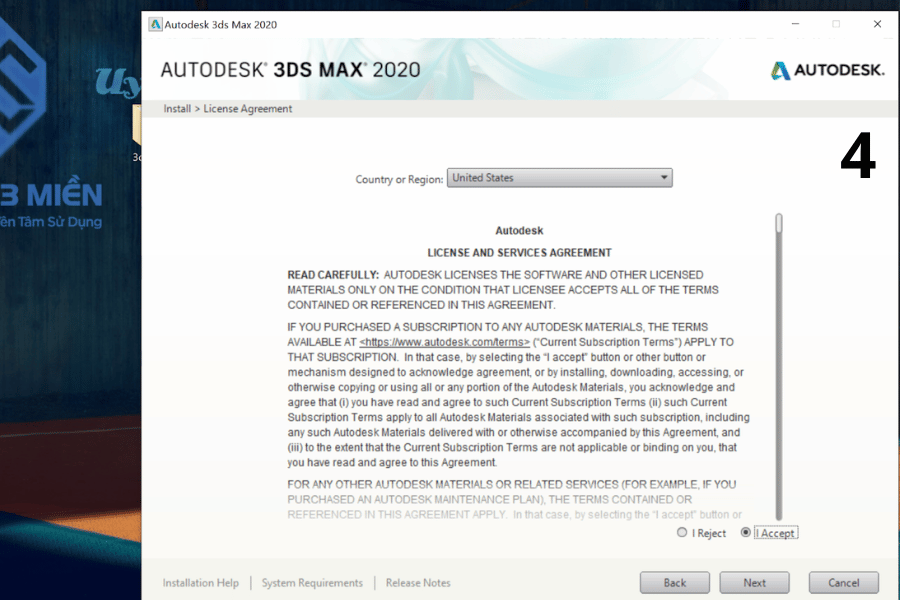Click the 3ds Max icon in title bar
The width and height of the screenshot is (900, 600).
point(155,24)
